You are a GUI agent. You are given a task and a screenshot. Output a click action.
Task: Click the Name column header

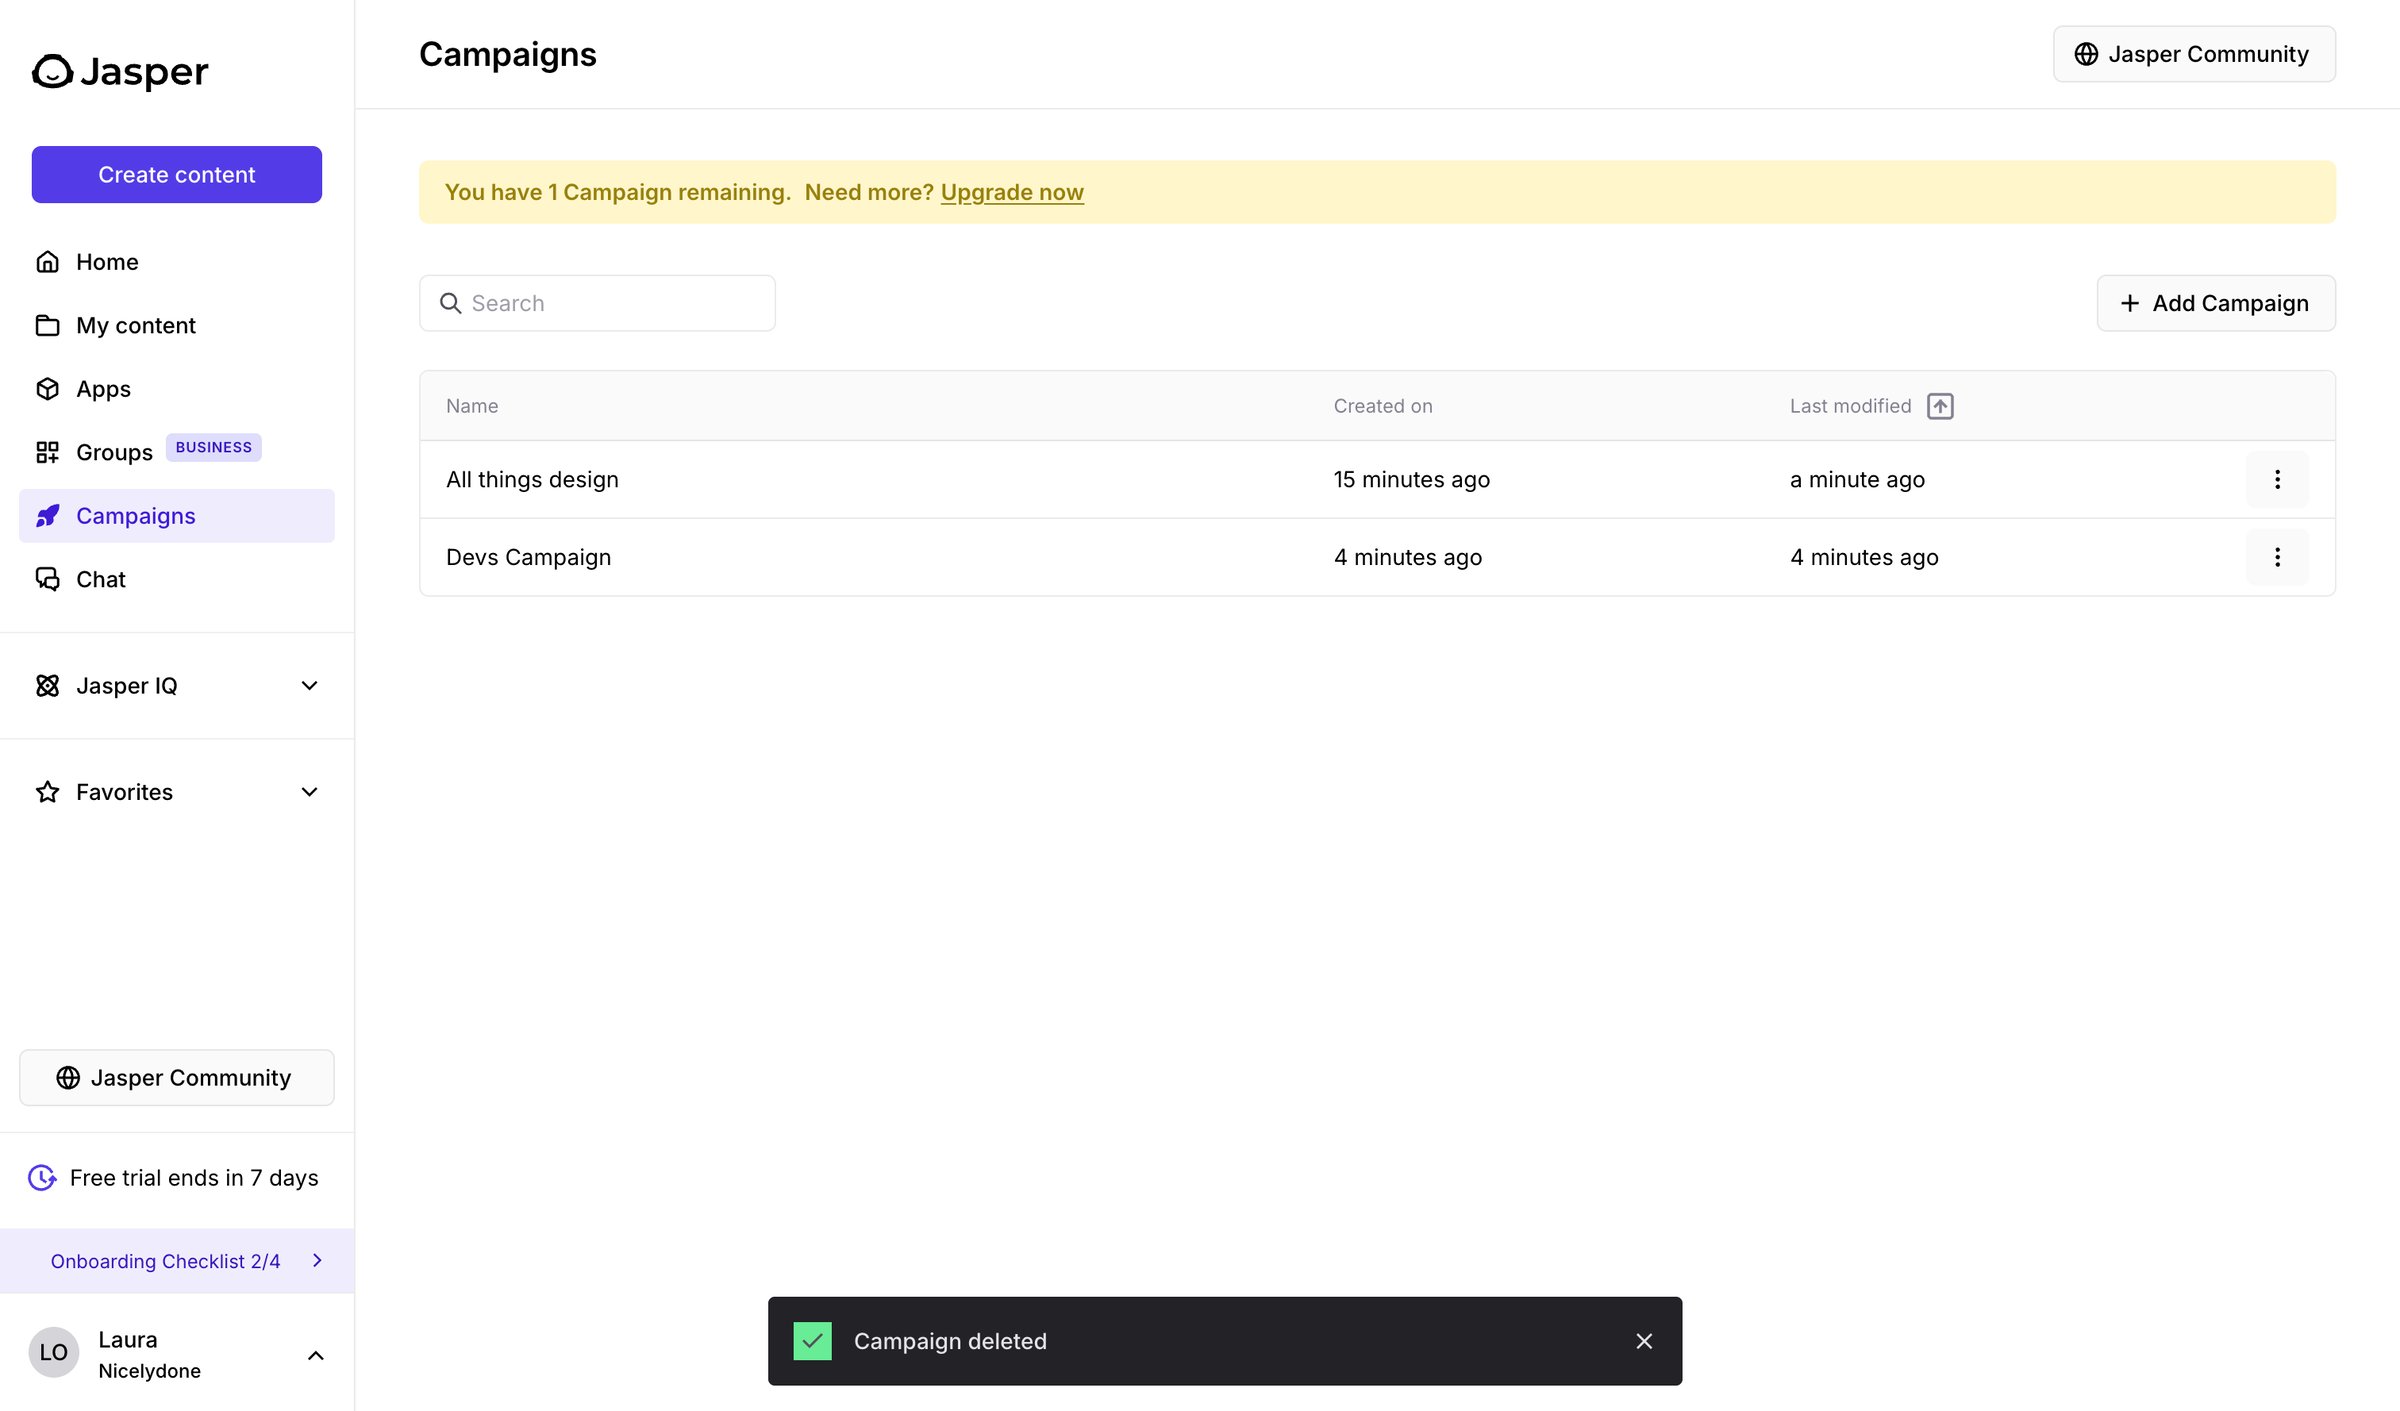tap(472, 406)
